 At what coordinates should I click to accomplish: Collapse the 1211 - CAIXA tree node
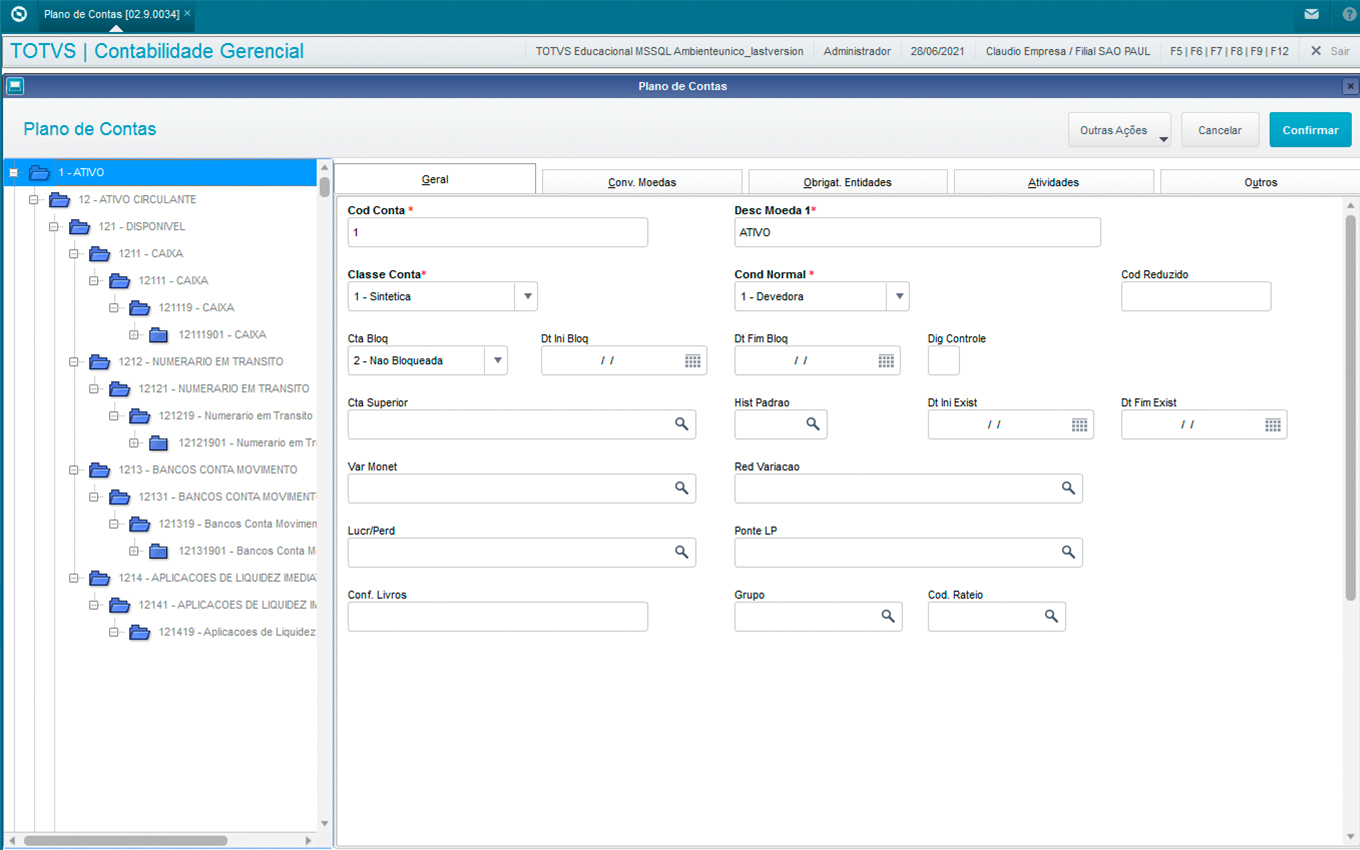[74, 254]
